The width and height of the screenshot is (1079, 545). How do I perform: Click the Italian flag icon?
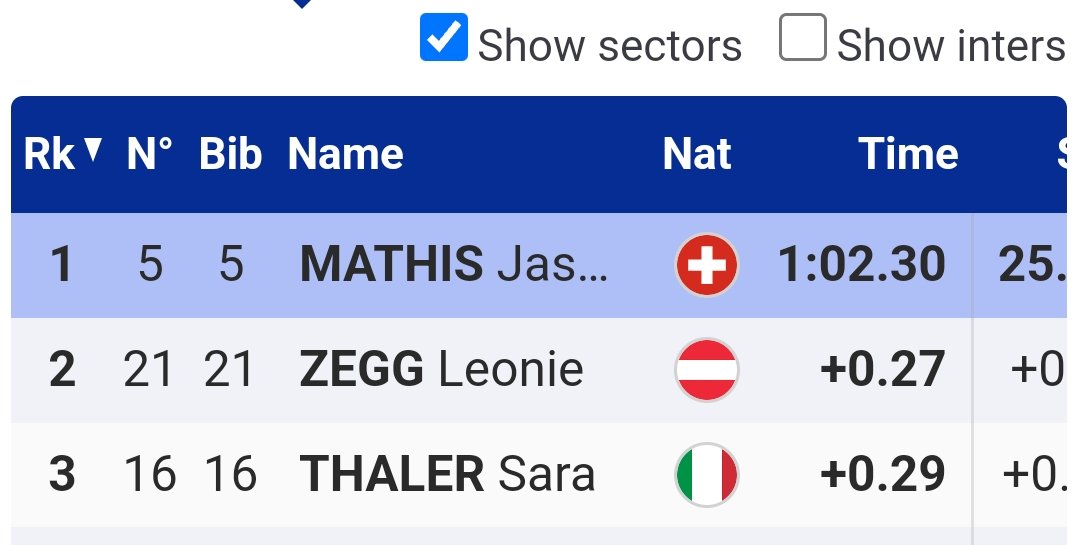click(x=707, y=474)
